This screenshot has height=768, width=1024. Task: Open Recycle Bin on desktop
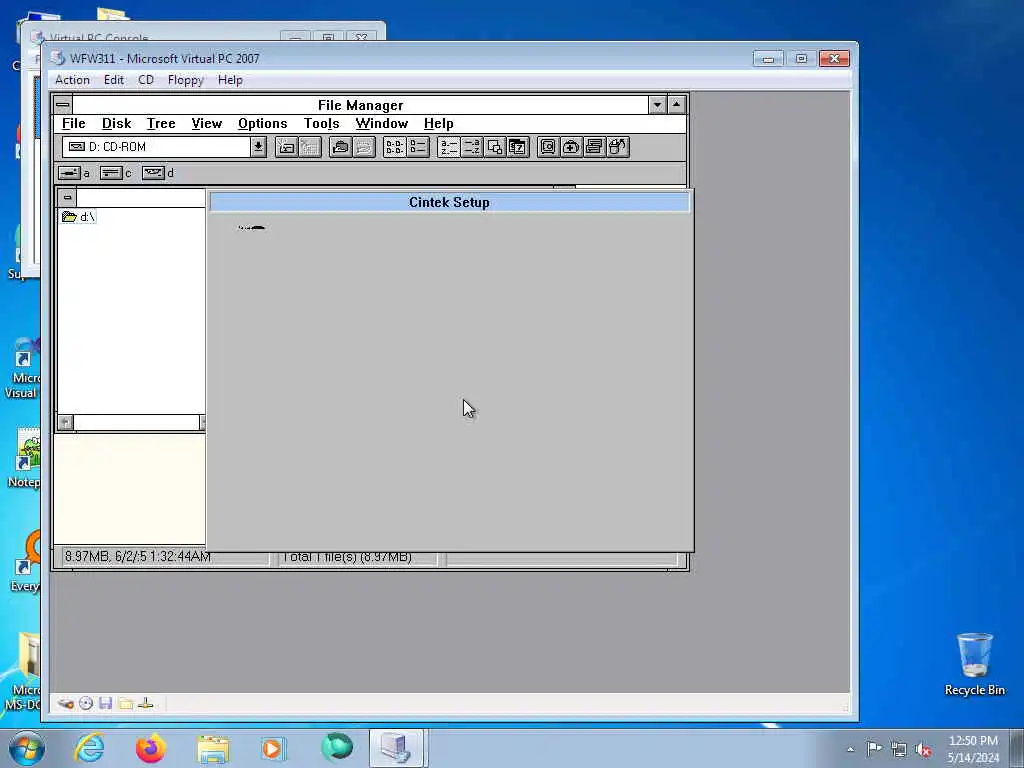(x=974, y=664)
